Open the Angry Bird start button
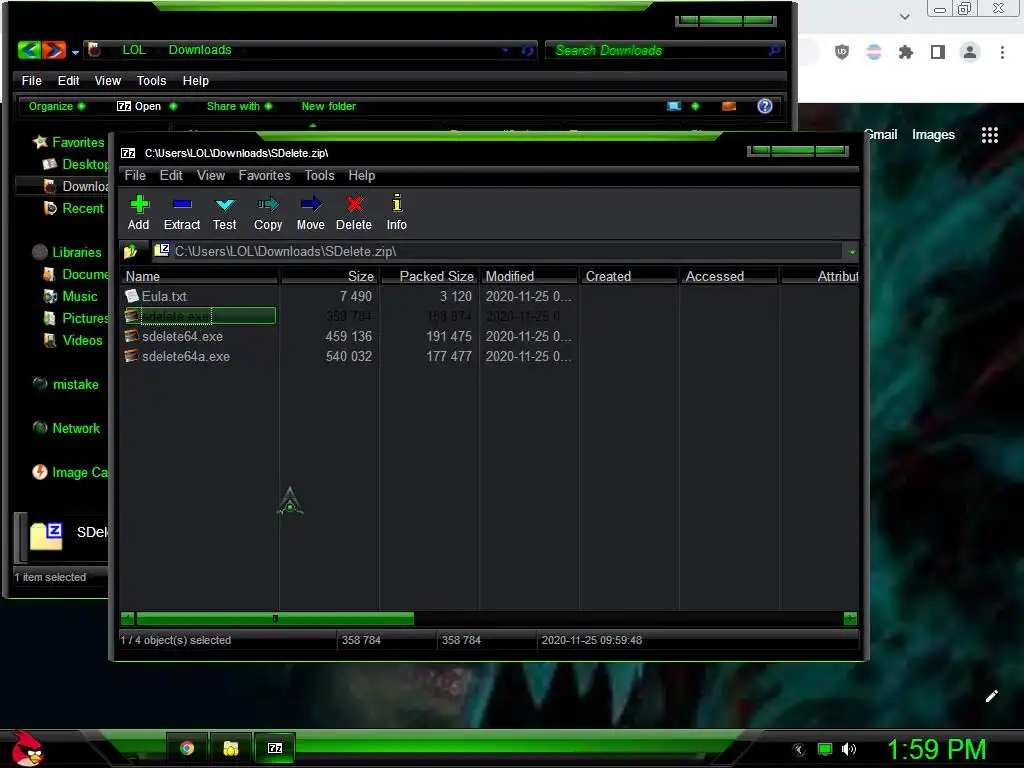This screenshot has width=1024, height=768. click(x=27, y=748)
